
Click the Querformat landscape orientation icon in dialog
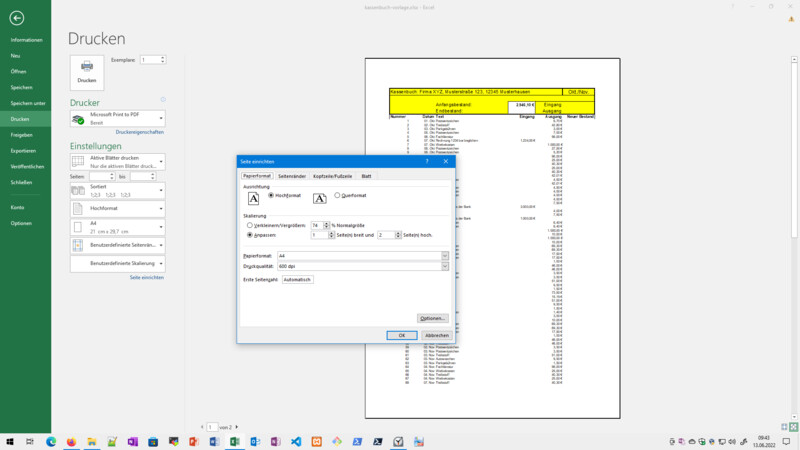[x=319, y=198]
